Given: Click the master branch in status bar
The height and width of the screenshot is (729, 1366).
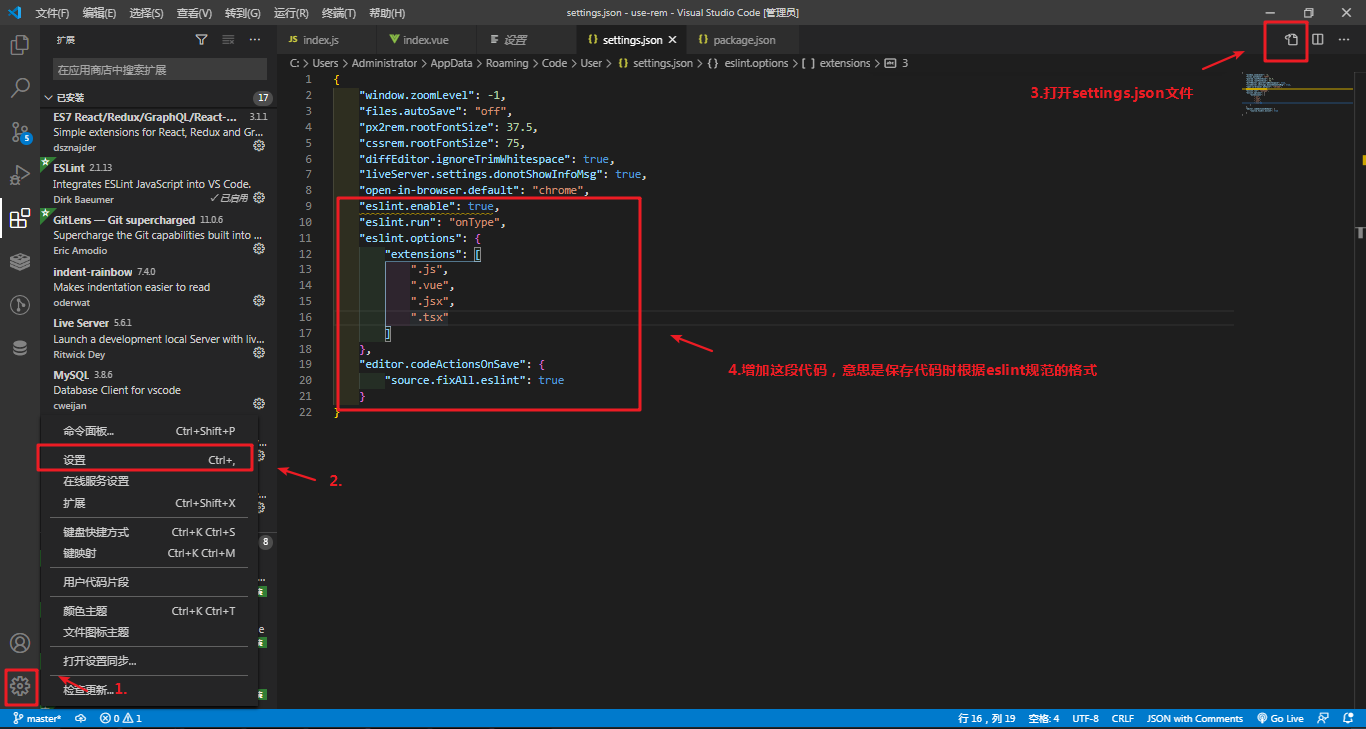Looking at the screenshot, I should pyautogui.click(x=37, y=718).
